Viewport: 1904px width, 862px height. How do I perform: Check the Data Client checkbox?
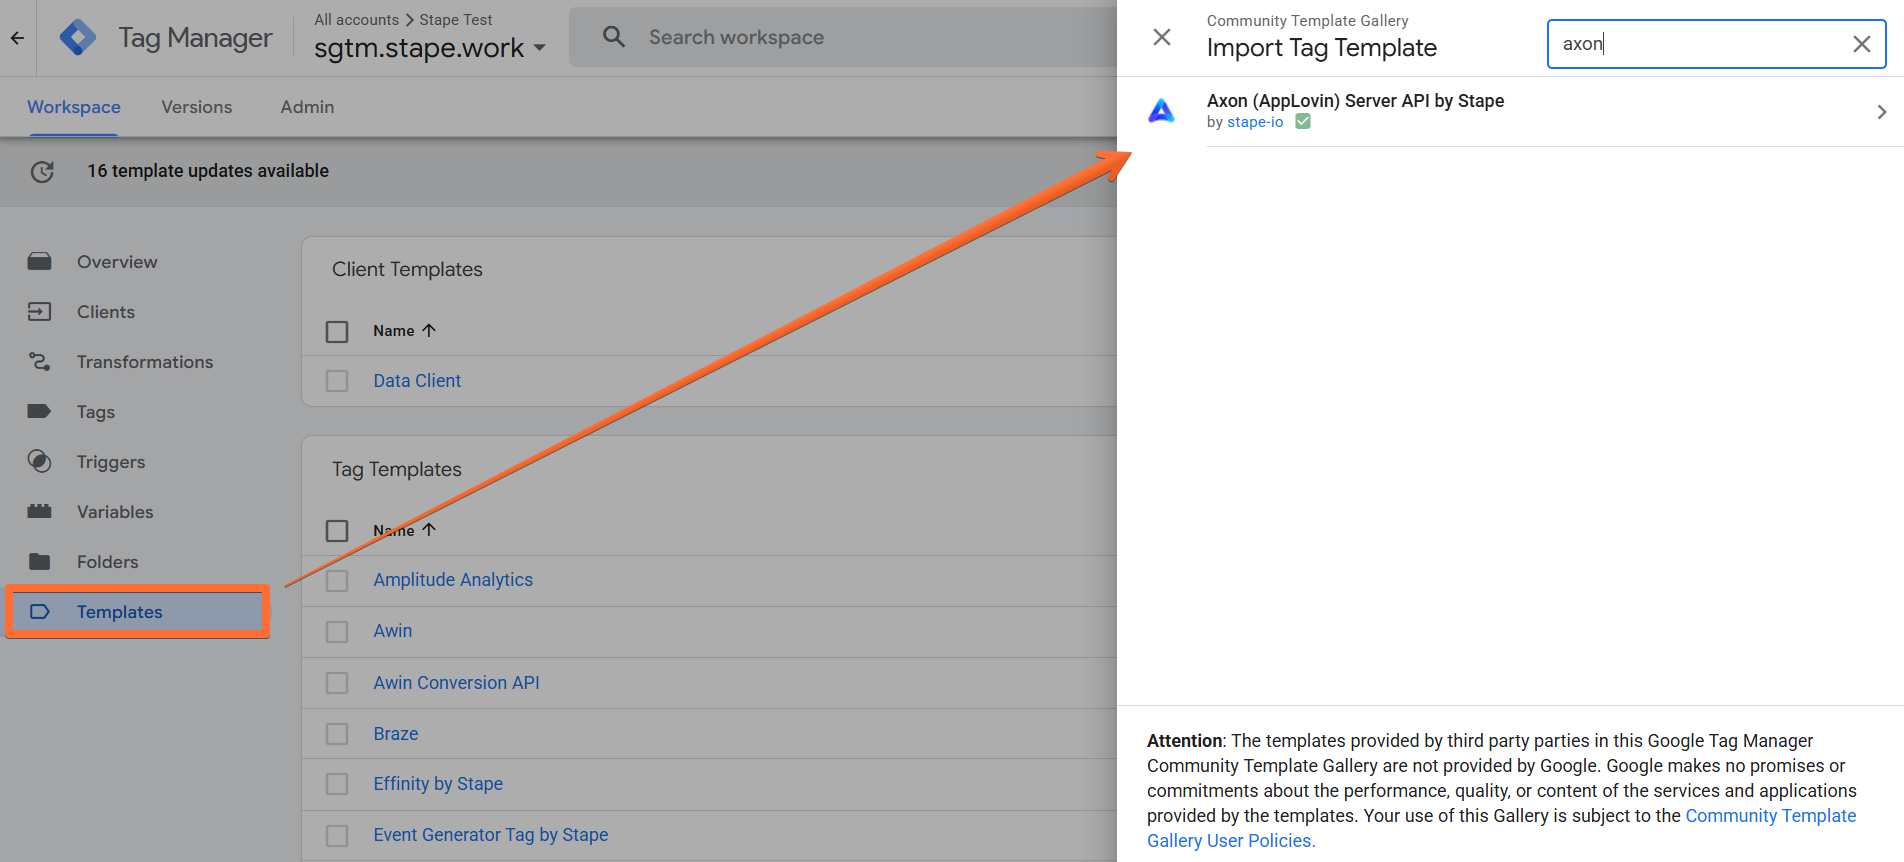click(x=337, y=381)
